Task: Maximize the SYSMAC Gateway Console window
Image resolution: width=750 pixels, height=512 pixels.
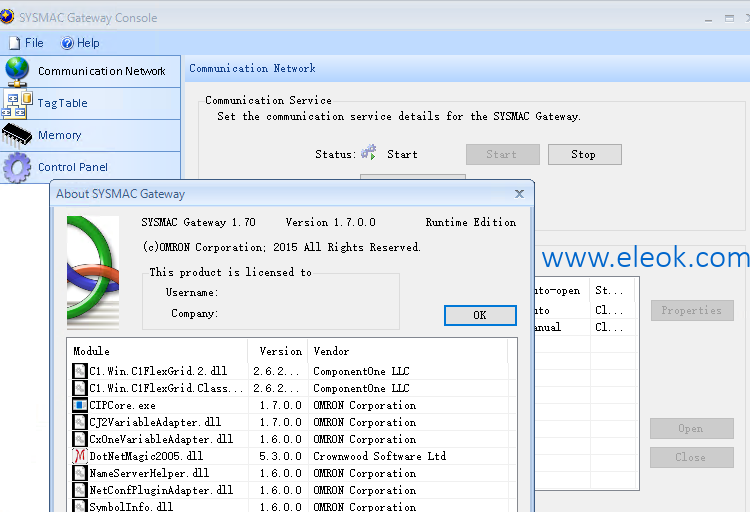Action: [729, 18]
